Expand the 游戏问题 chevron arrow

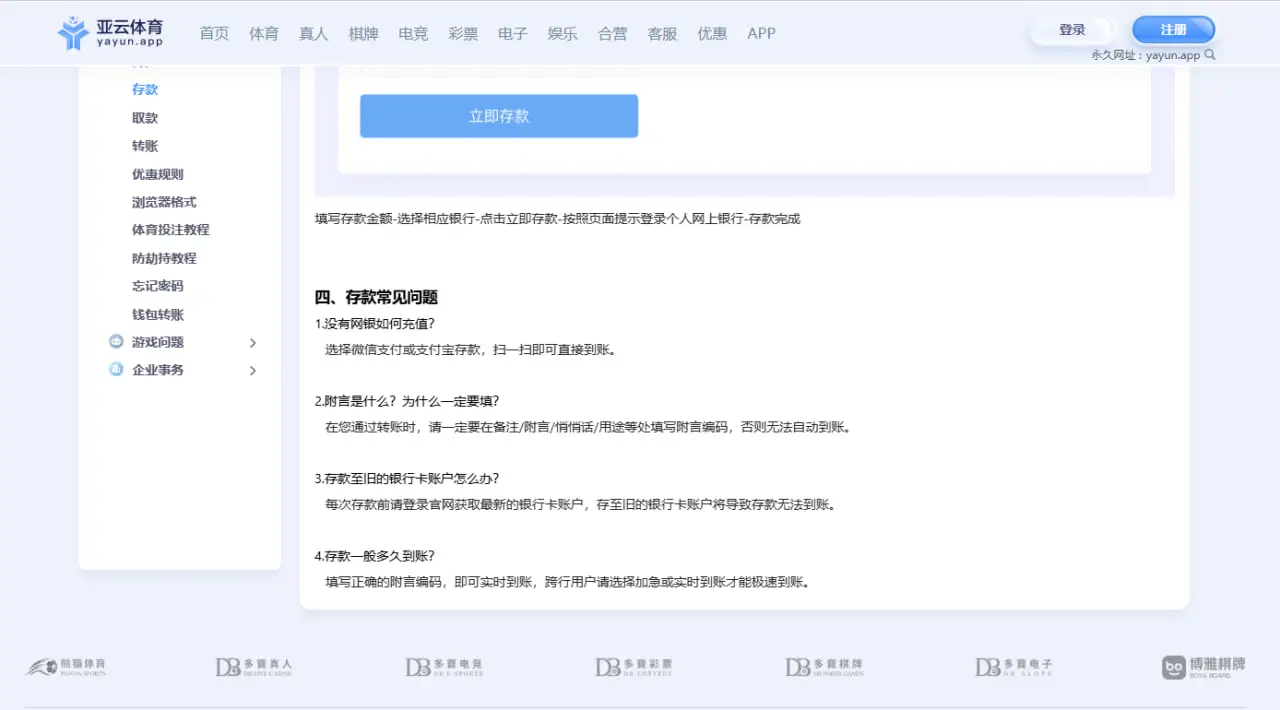point(252,343)
